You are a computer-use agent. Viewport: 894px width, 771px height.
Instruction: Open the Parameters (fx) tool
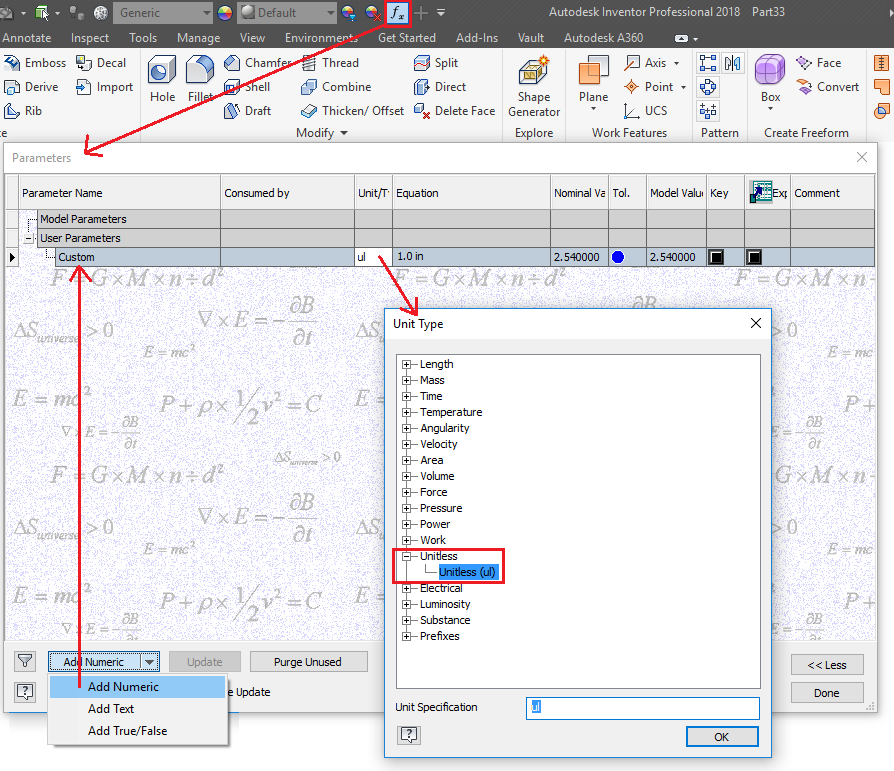[x=397, y=13]
